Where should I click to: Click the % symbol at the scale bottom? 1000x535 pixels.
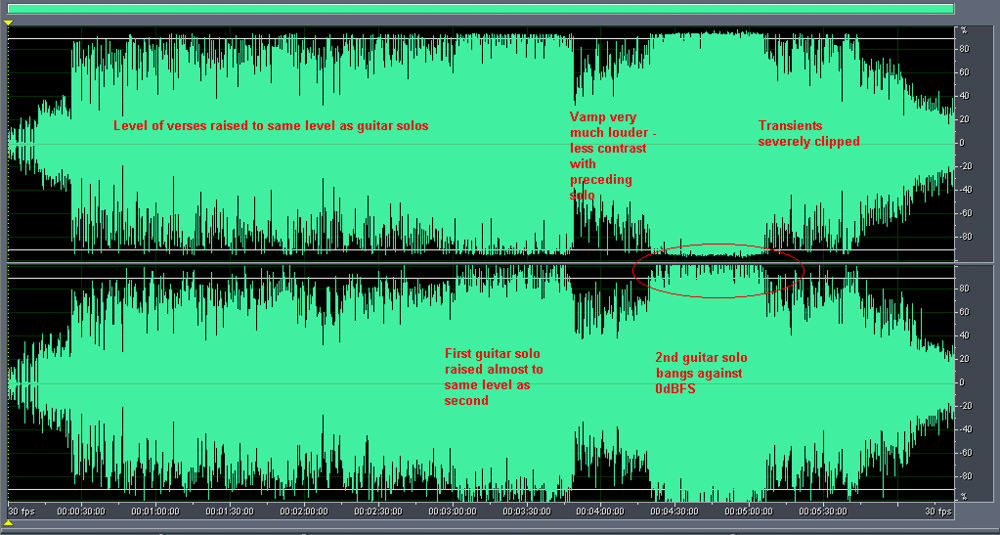pos(963,496)
